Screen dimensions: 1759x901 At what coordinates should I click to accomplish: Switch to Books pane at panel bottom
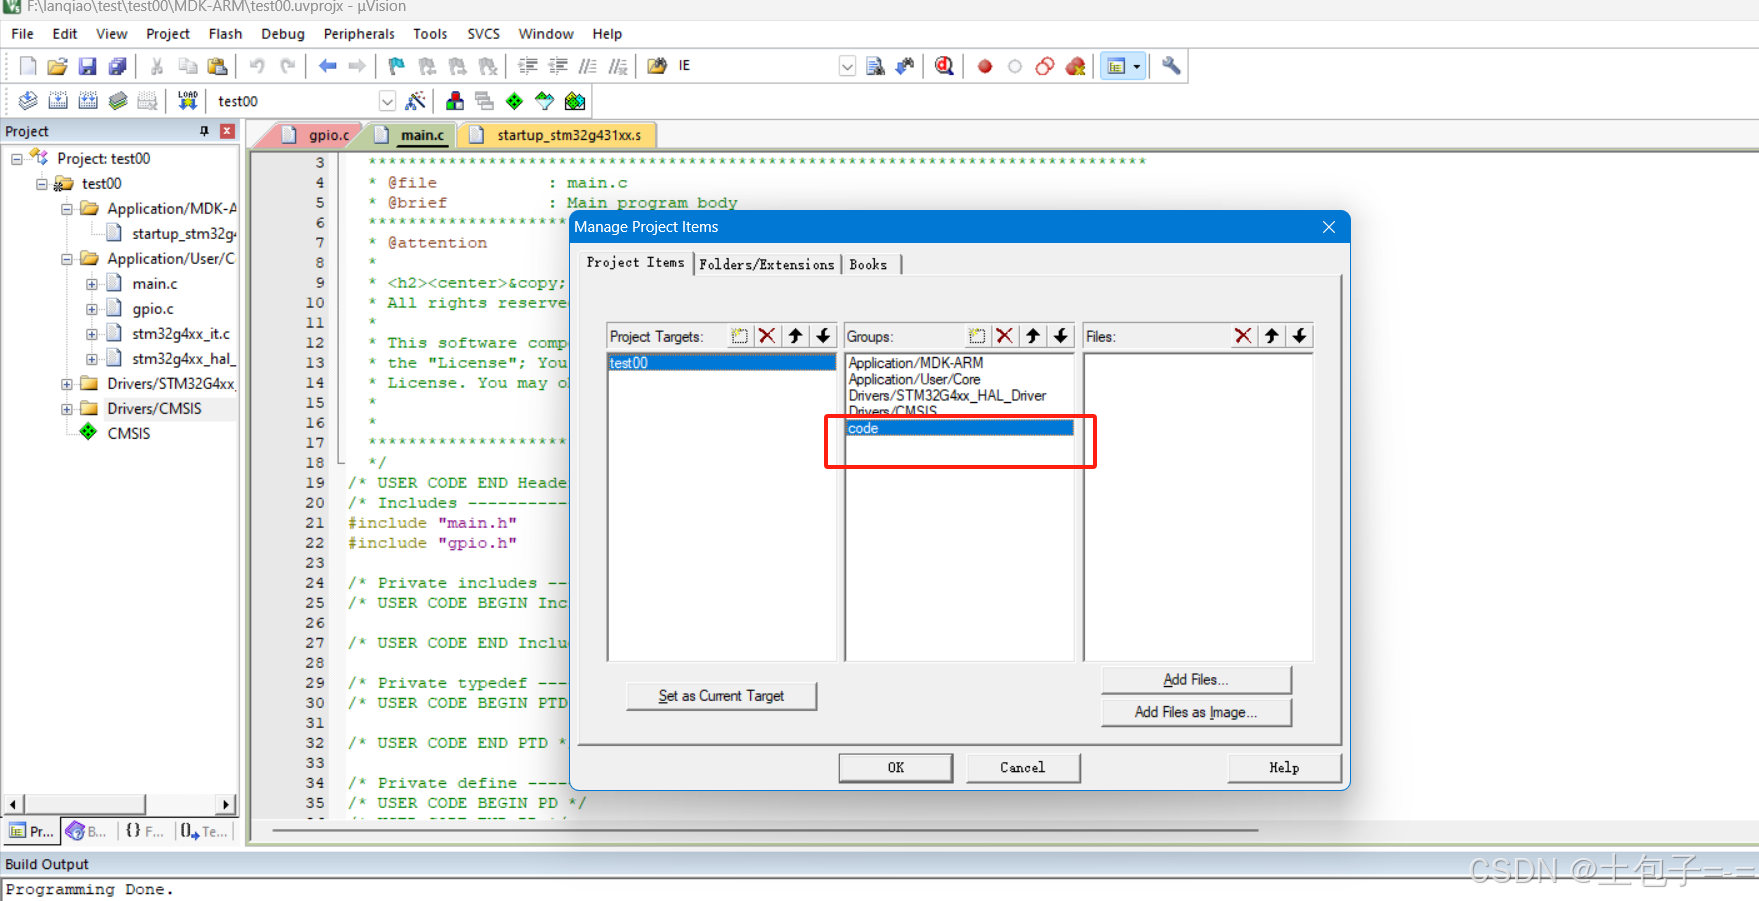point(87,831)
